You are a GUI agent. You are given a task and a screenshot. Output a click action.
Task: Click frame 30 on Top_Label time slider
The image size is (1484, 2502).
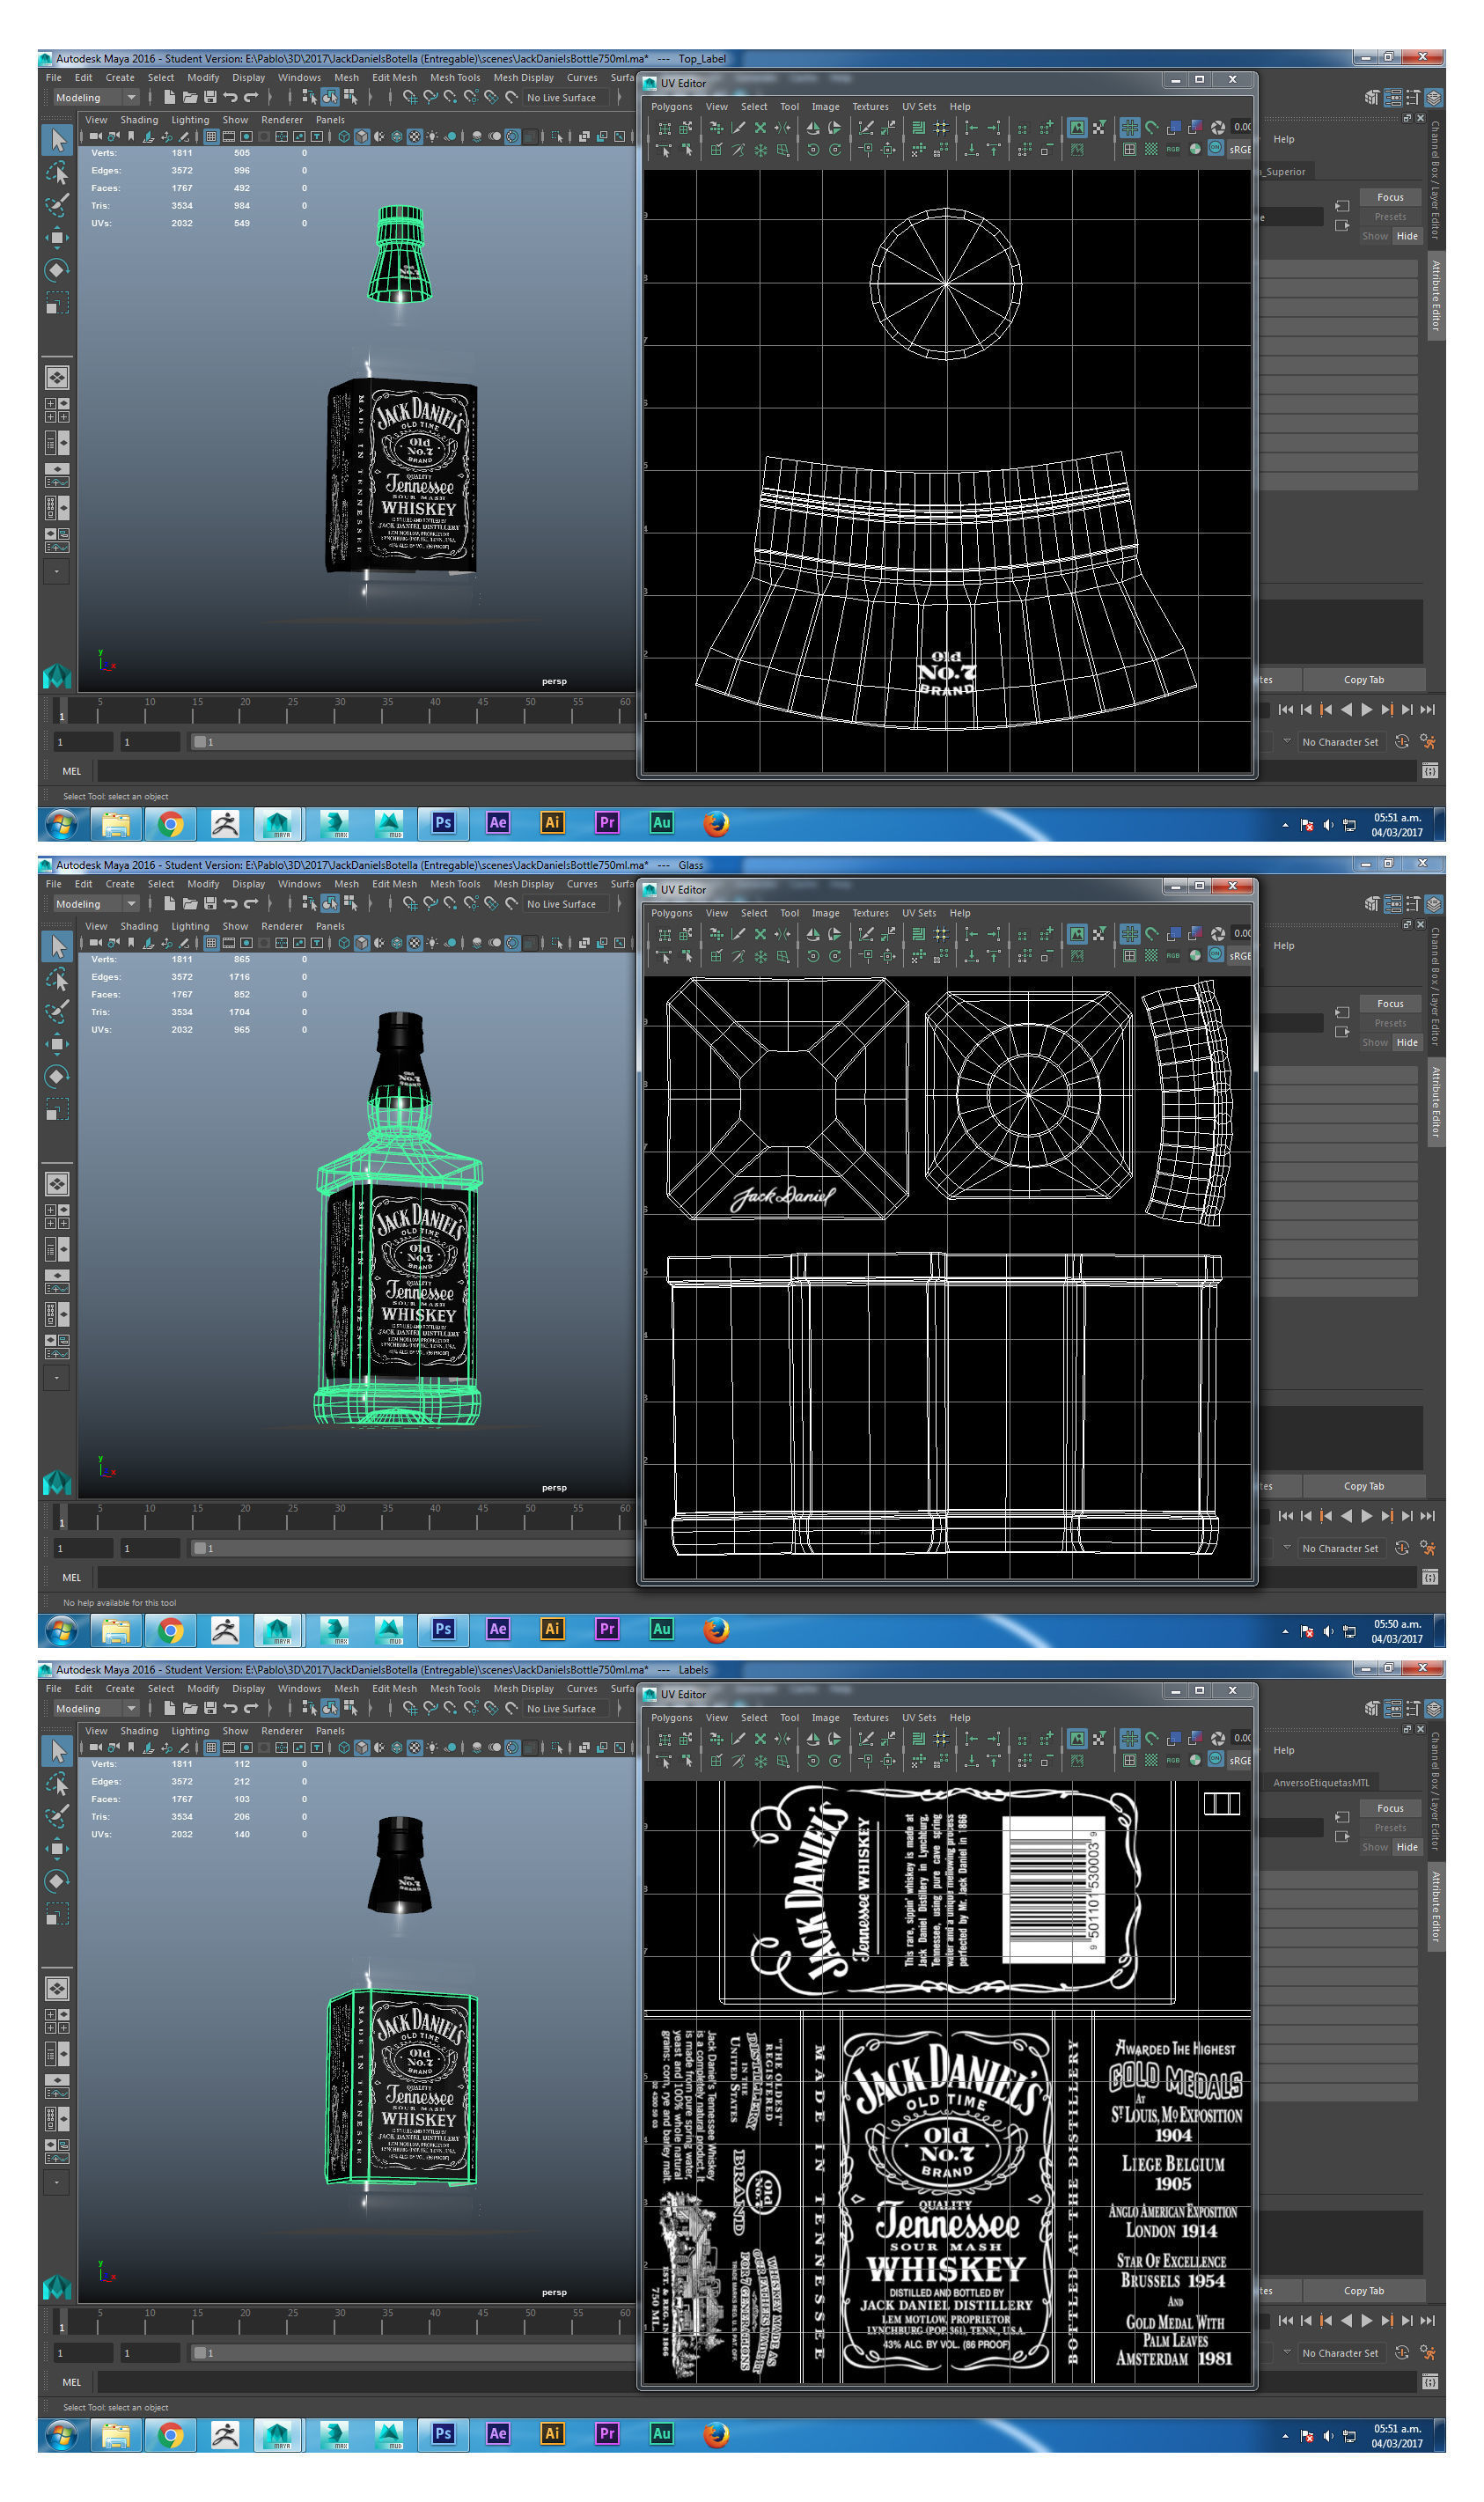point(335,710)
